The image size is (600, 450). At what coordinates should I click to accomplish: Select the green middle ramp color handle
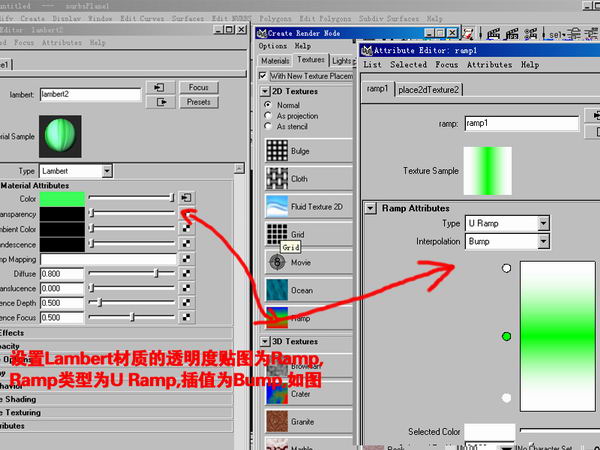tap(506, 336)
